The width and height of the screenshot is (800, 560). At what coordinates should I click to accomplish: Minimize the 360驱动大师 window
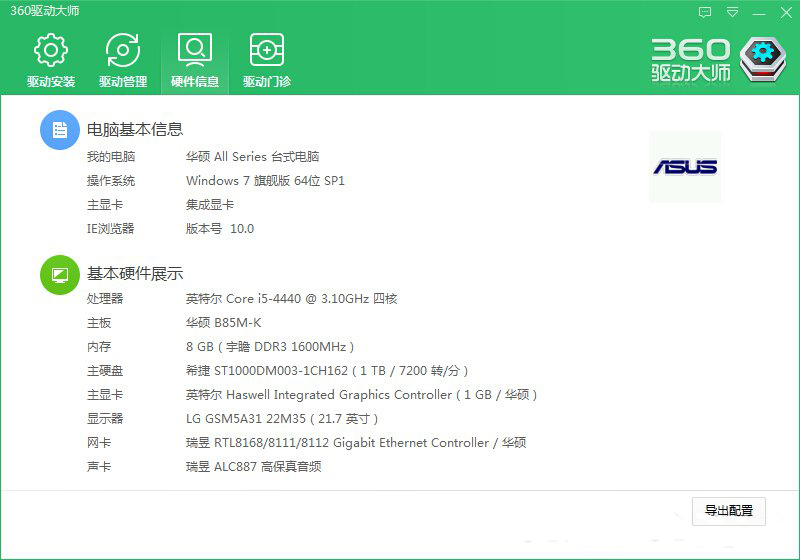point(759,13)
